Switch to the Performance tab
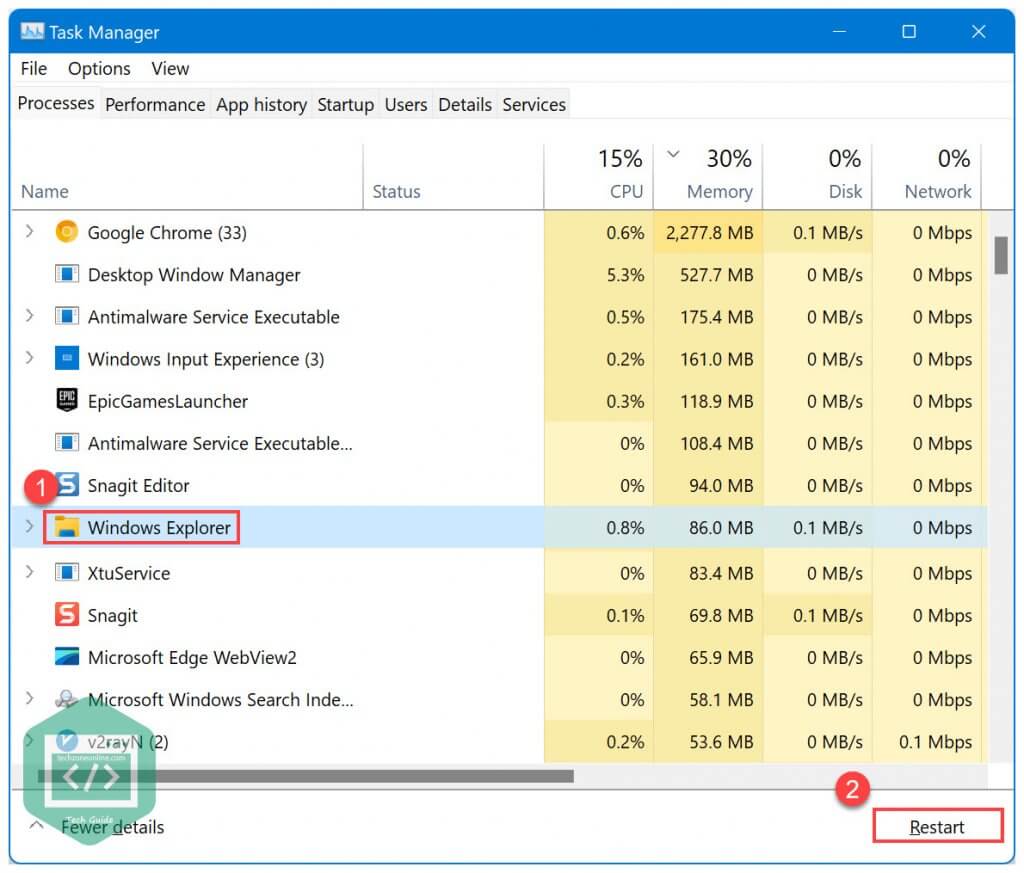This screenshot has height=873, width=1024. [x=155, y=104]
